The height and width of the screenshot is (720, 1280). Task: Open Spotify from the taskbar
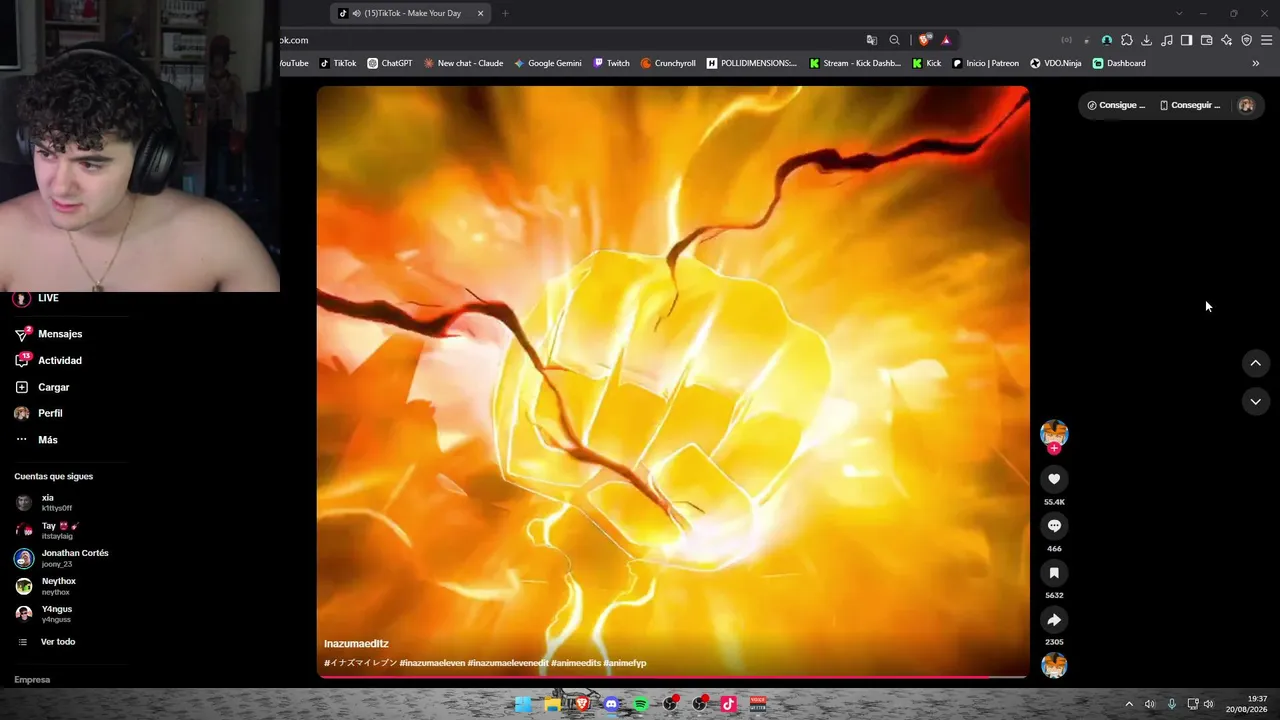(x=641, y=704)
